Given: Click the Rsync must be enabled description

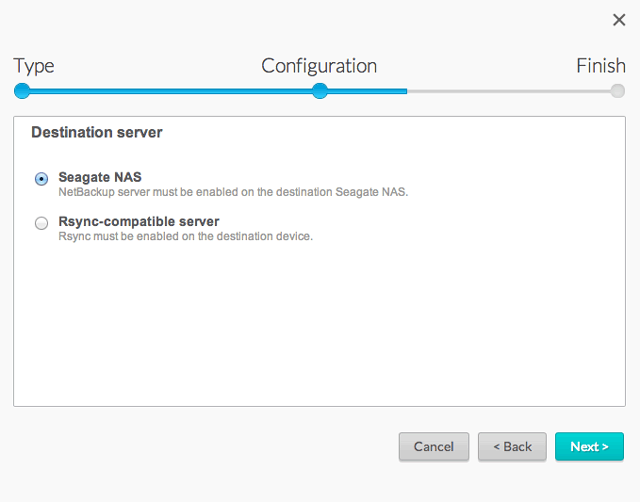Looking at the screenshot, I should (186, 236).
